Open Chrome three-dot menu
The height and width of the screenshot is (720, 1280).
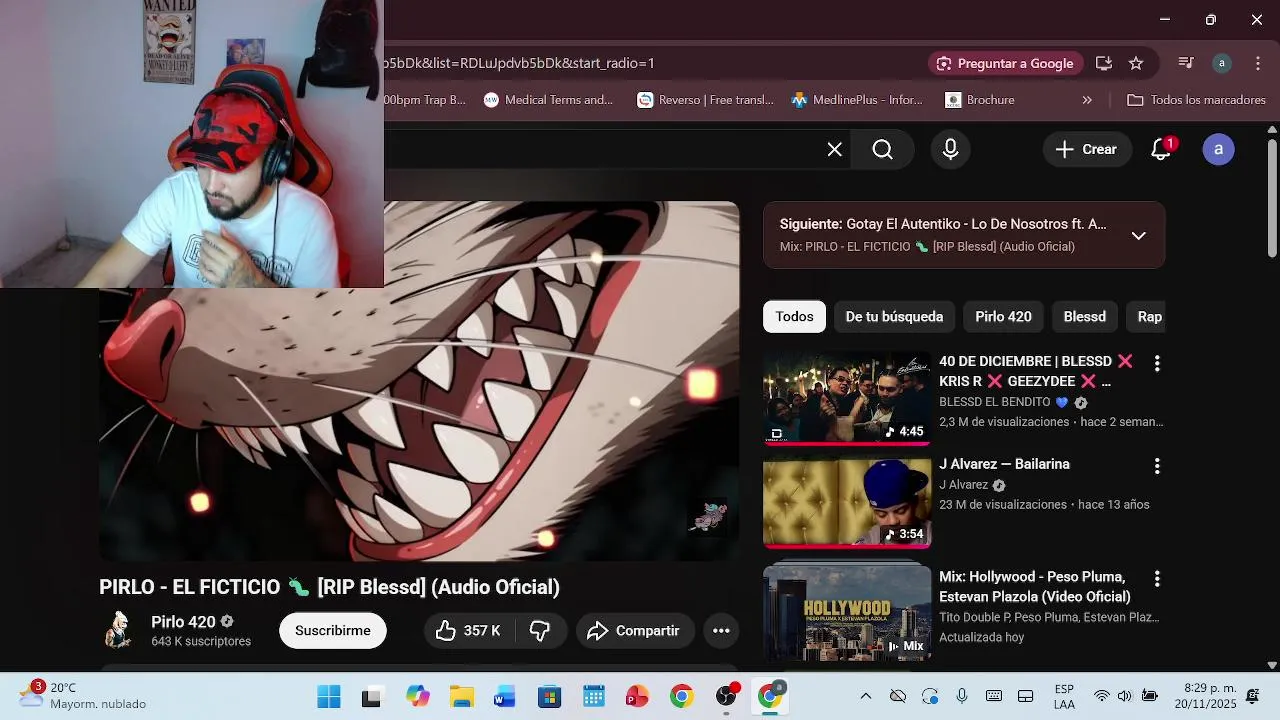click(1257, 63)
